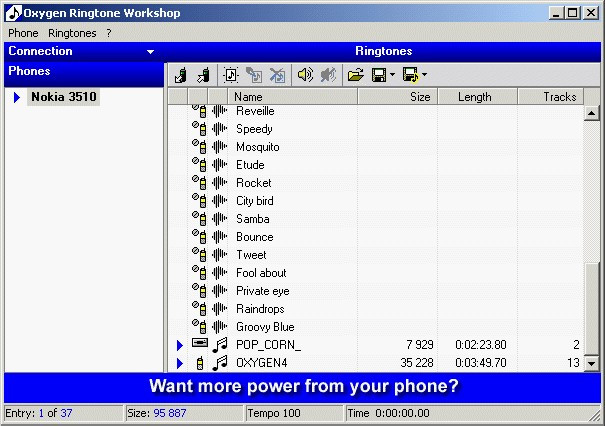The width and height of the screenshot is (605, 426).
Task: Click the Phones panel header
Action: [84, 72]
